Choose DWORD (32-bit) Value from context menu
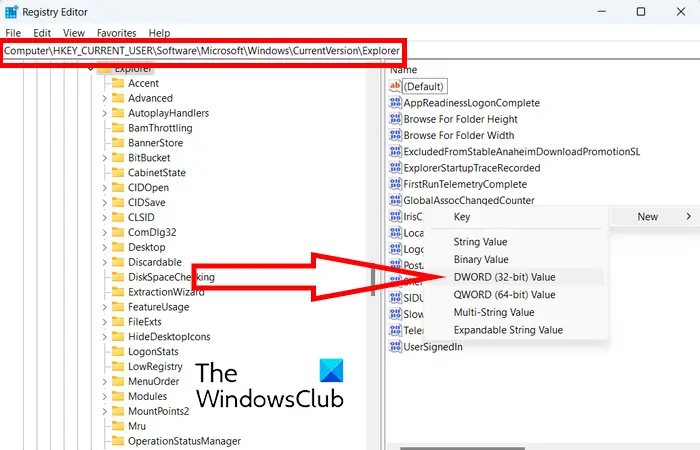 (515, 277)
